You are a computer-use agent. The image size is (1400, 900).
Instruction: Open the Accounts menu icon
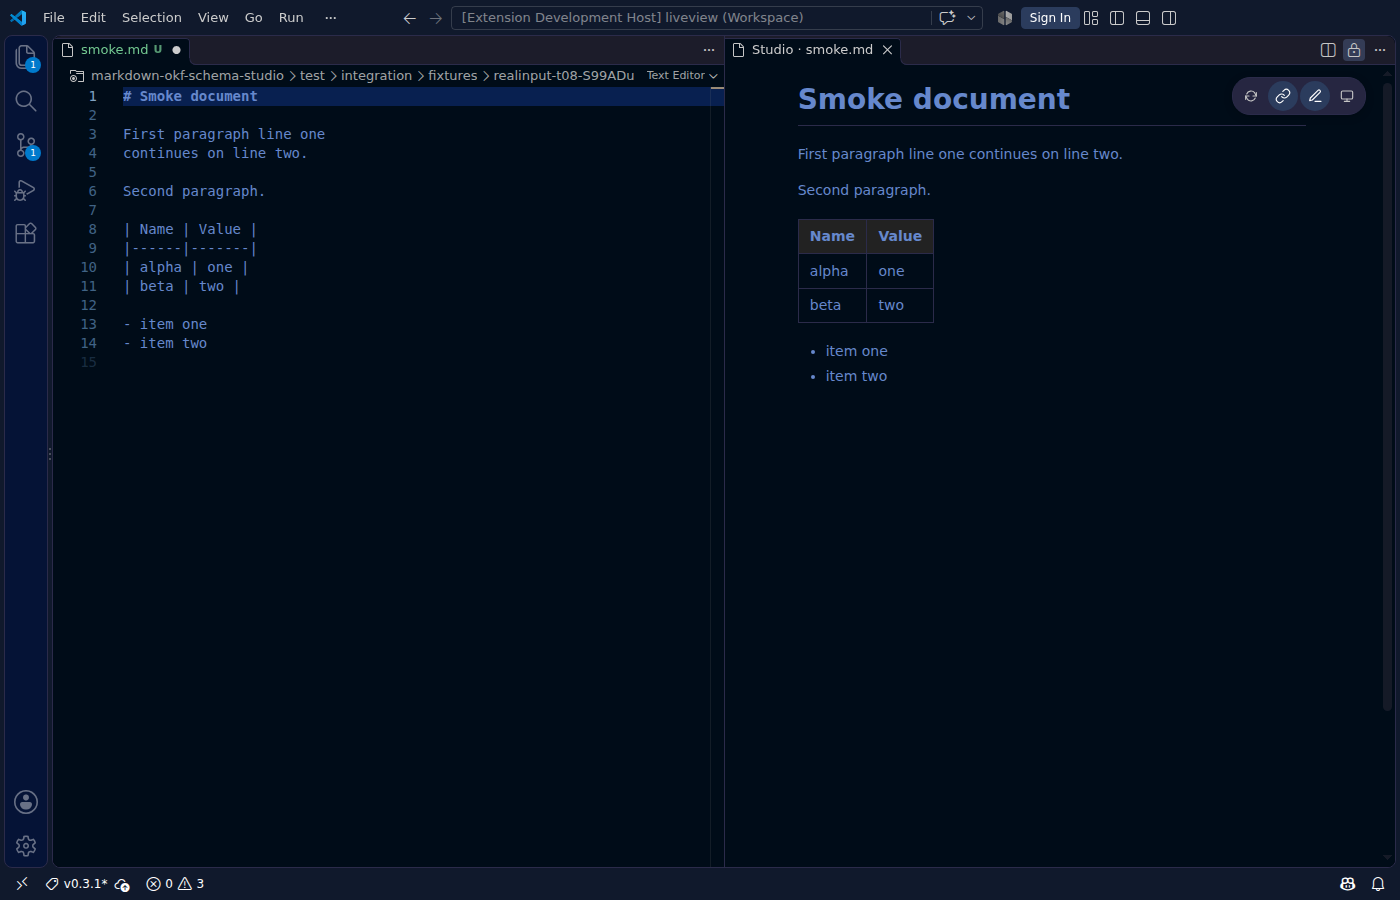tap(26, 802)
